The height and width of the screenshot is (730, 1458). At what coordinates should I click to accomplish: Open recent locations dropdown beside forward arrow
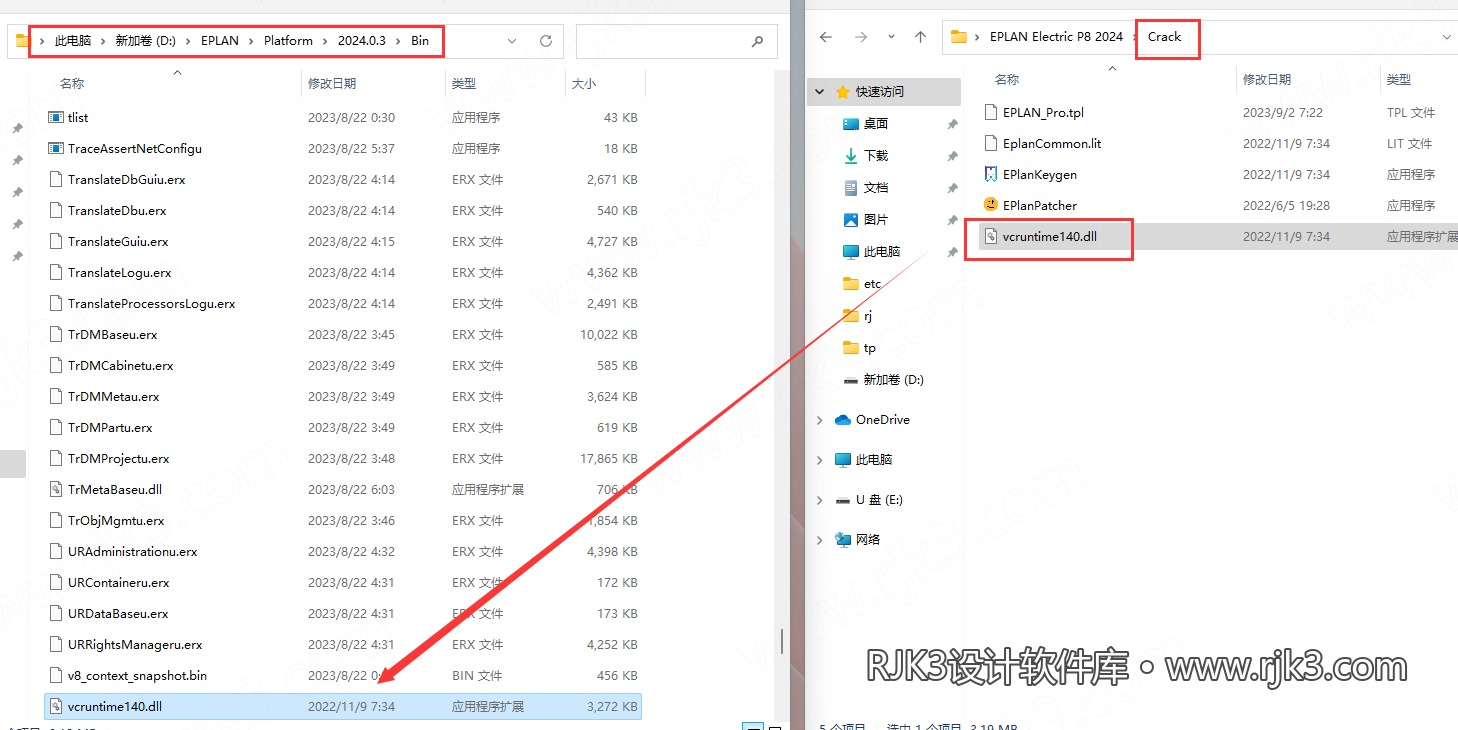click(x=890, y=37)
